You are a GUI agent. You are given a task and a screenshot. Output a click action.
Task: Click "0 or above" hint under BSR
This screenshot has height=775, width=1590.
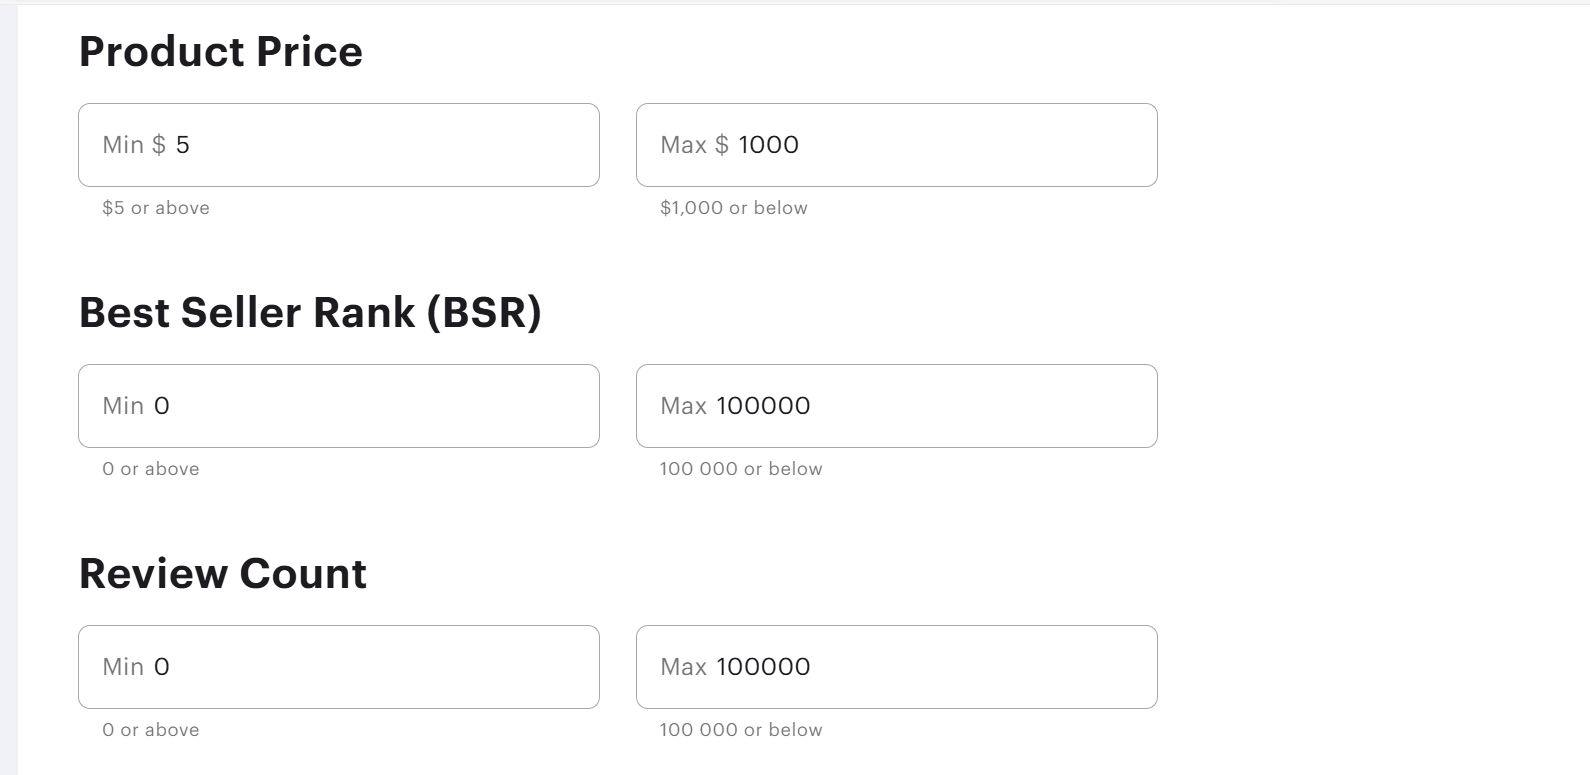click(x=151, y=469)
